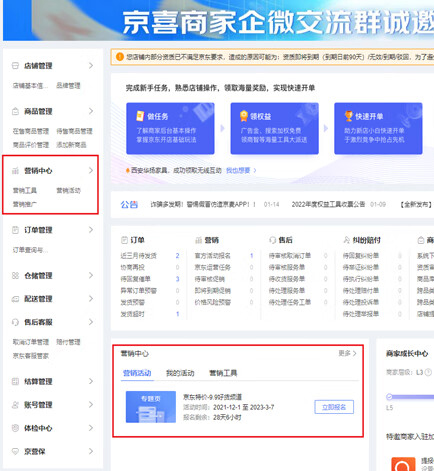
Task: Open 京东客服管家 sidebar link
Action: tap(31, 356)
